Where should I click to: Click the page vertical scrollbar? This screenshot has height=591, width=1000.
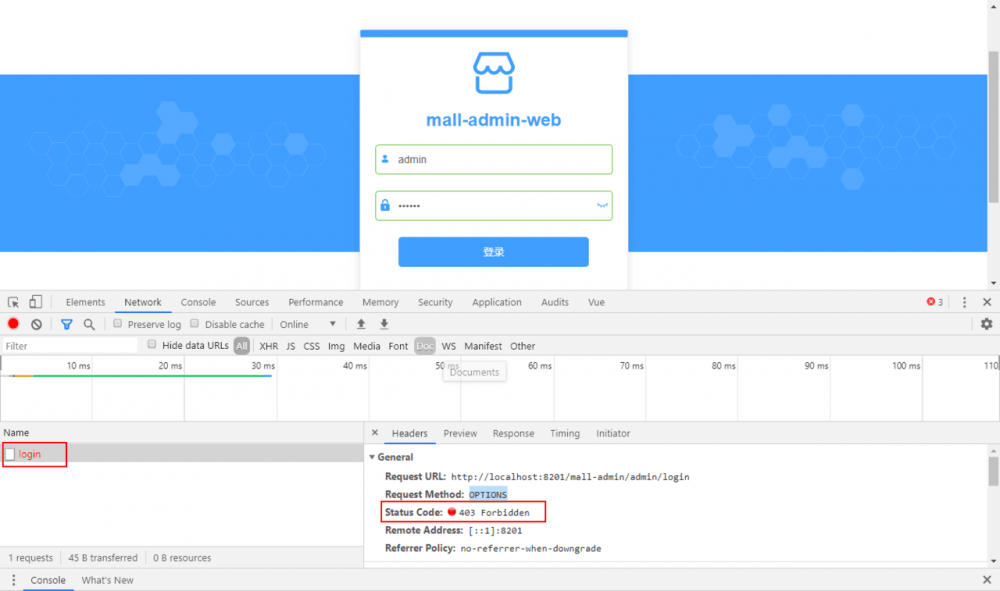pyautogui.click(x=994, y=128)
